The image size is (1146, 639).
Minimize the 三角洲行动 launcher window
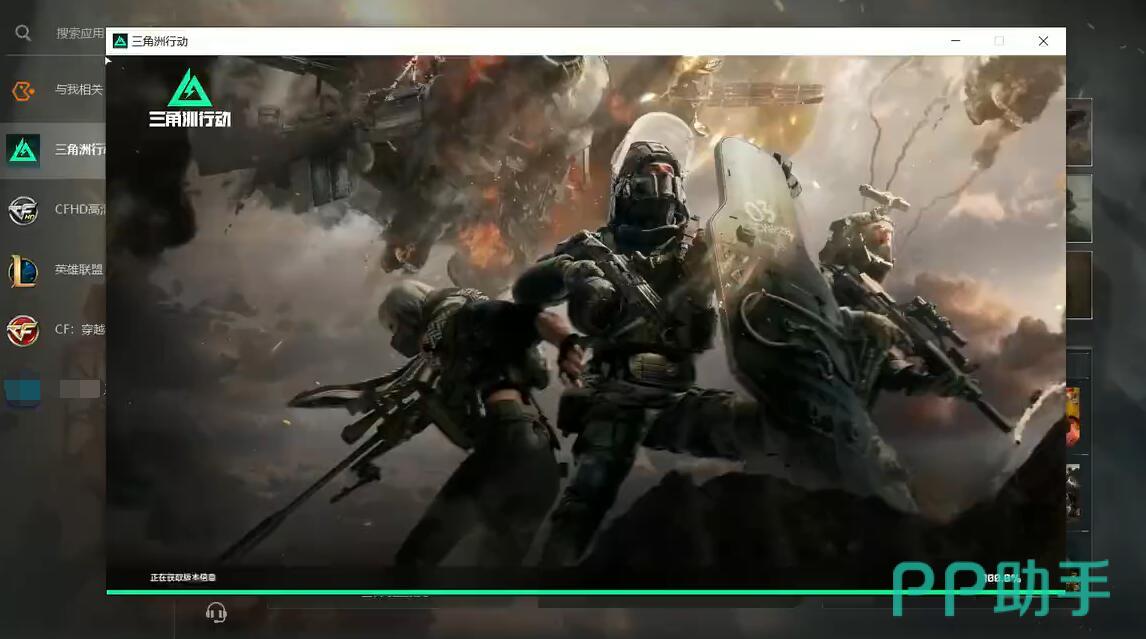coord(956,41)
